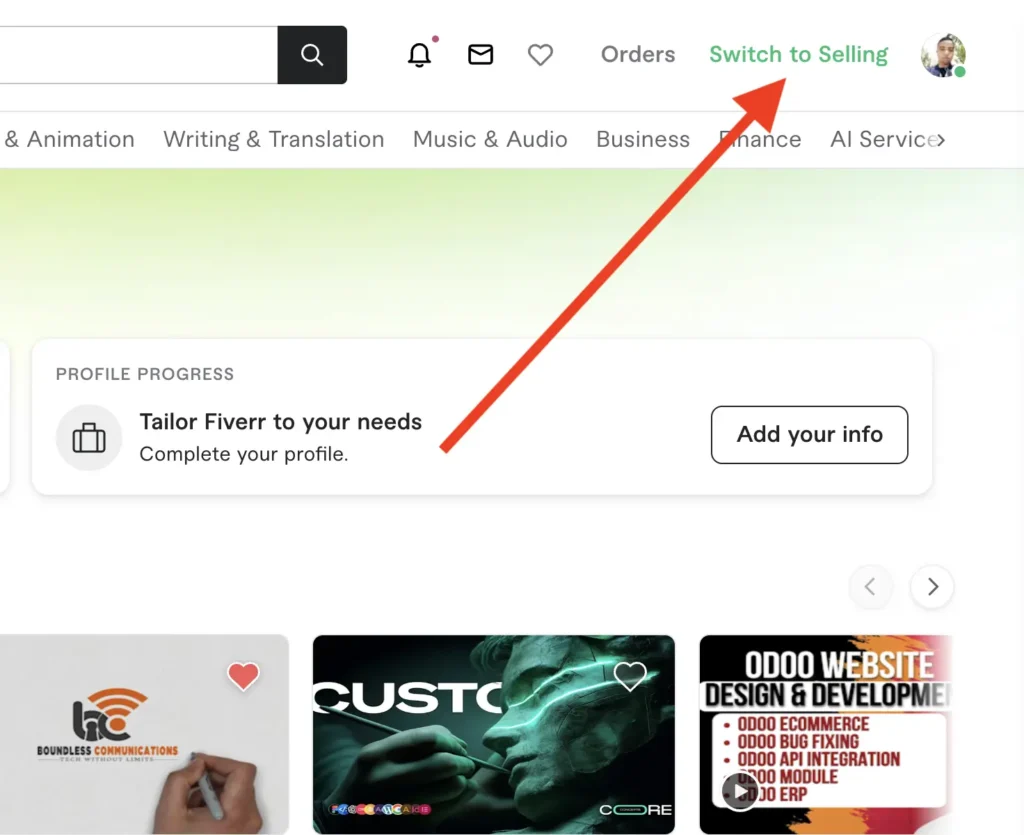1024x835 pixels.
Task: Show more categories with the right chevron
Action: coord(940,140)
